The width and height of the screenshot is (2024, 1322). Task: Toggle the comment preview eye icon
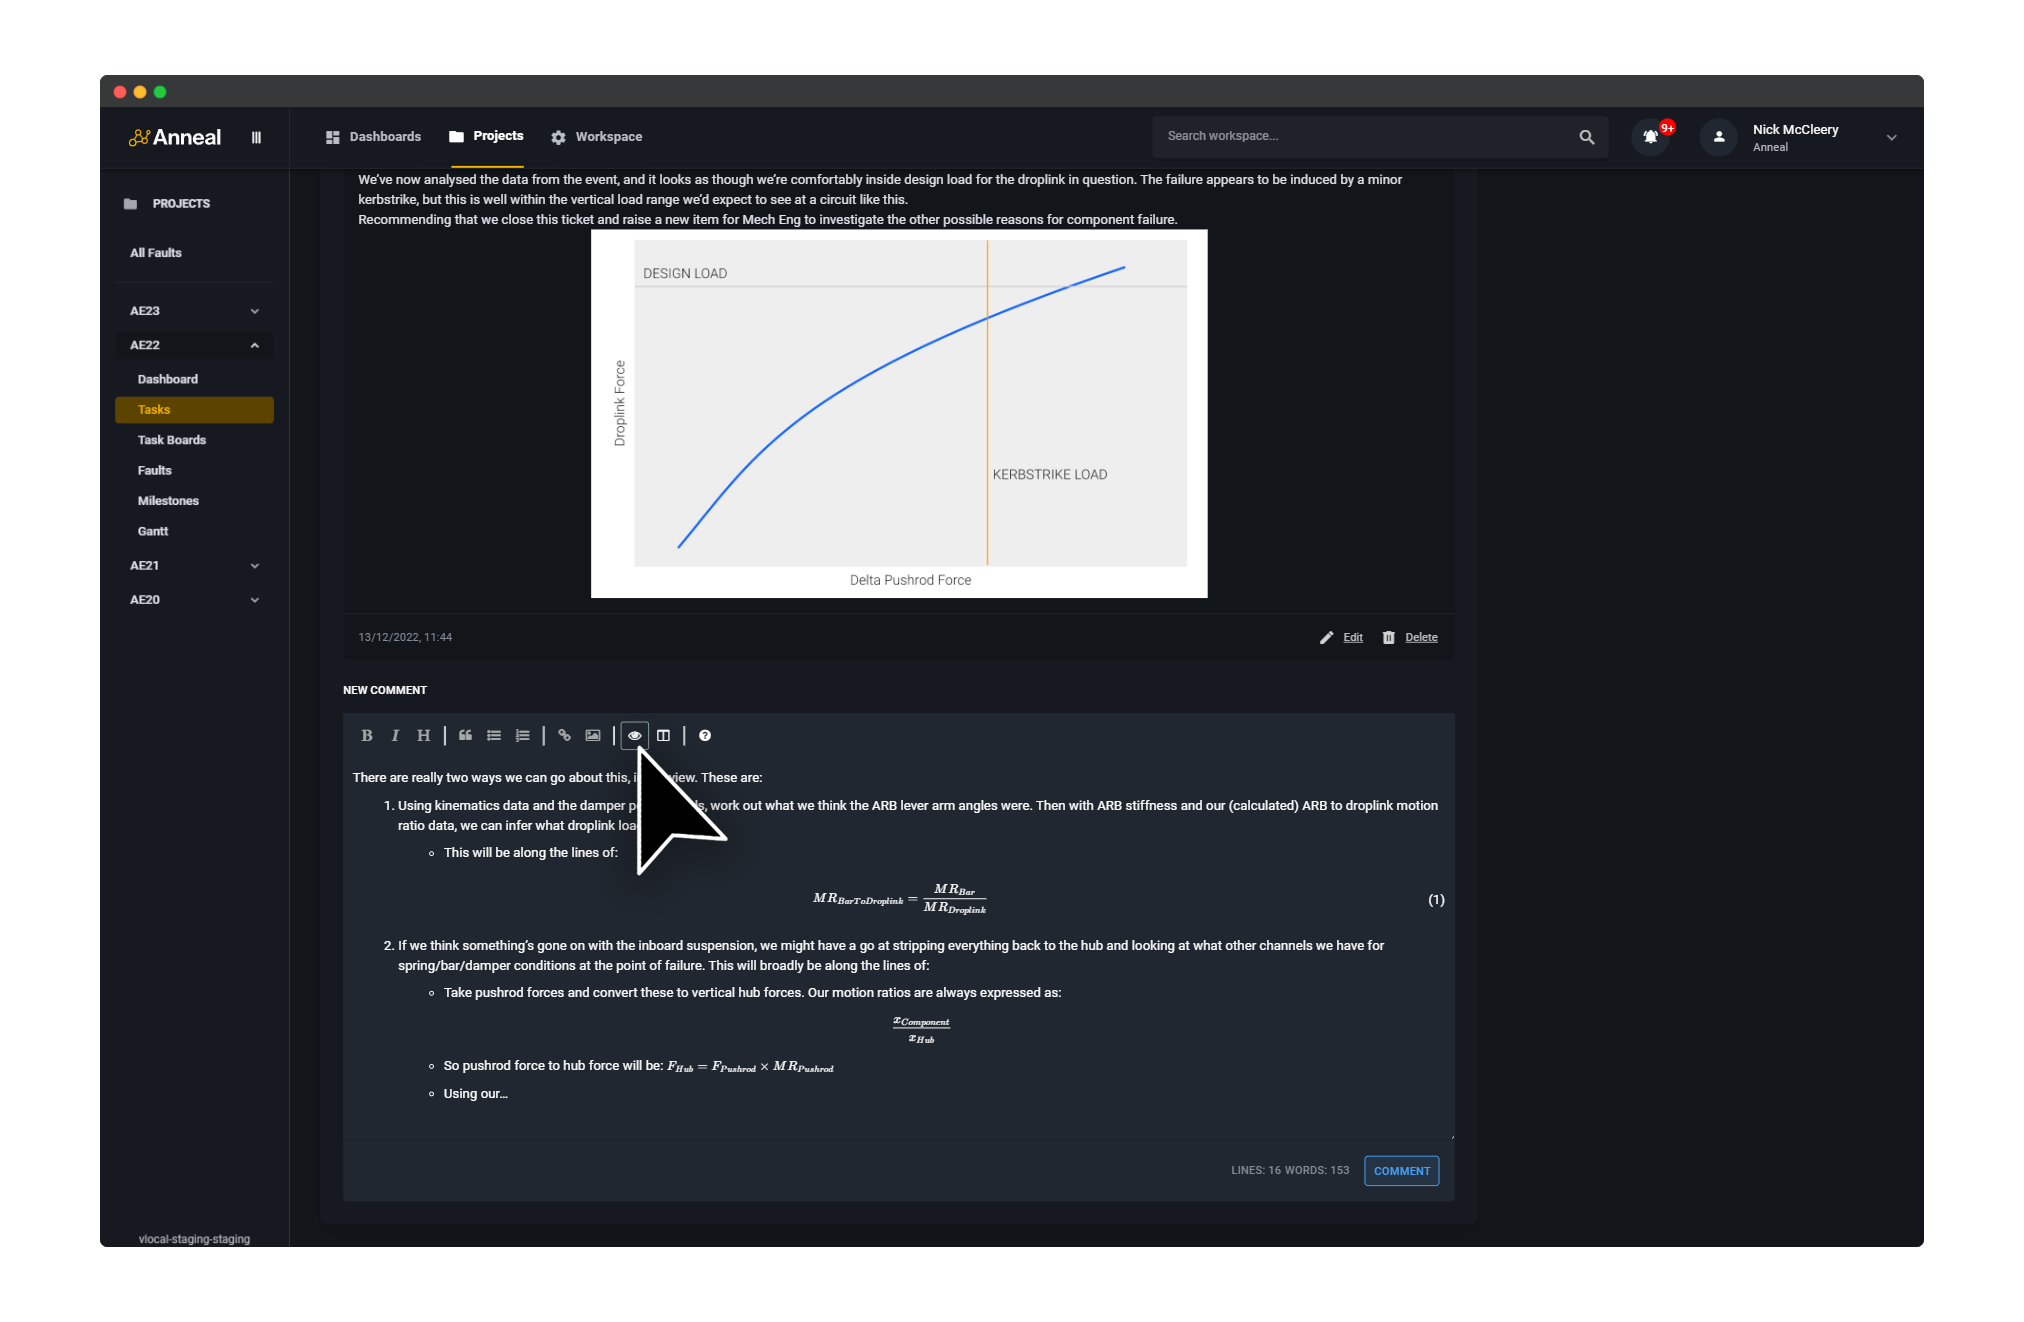click(x=634, y=735)
